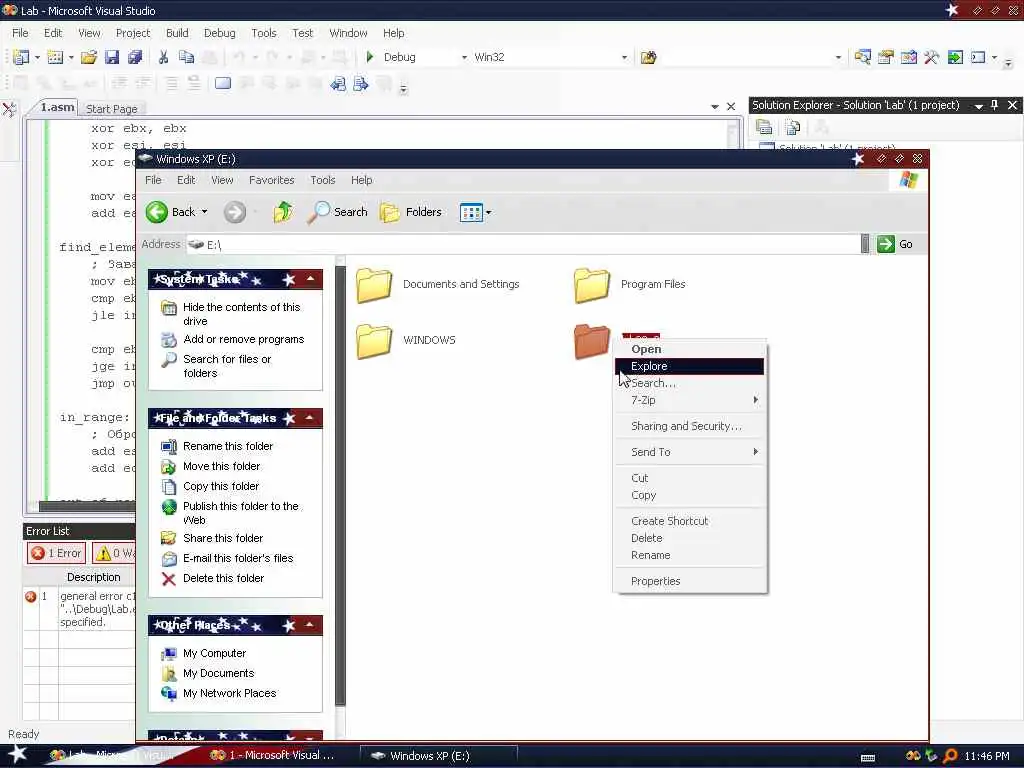
Task: Go up one folder level in Explorer
Action: pos(283,212)
